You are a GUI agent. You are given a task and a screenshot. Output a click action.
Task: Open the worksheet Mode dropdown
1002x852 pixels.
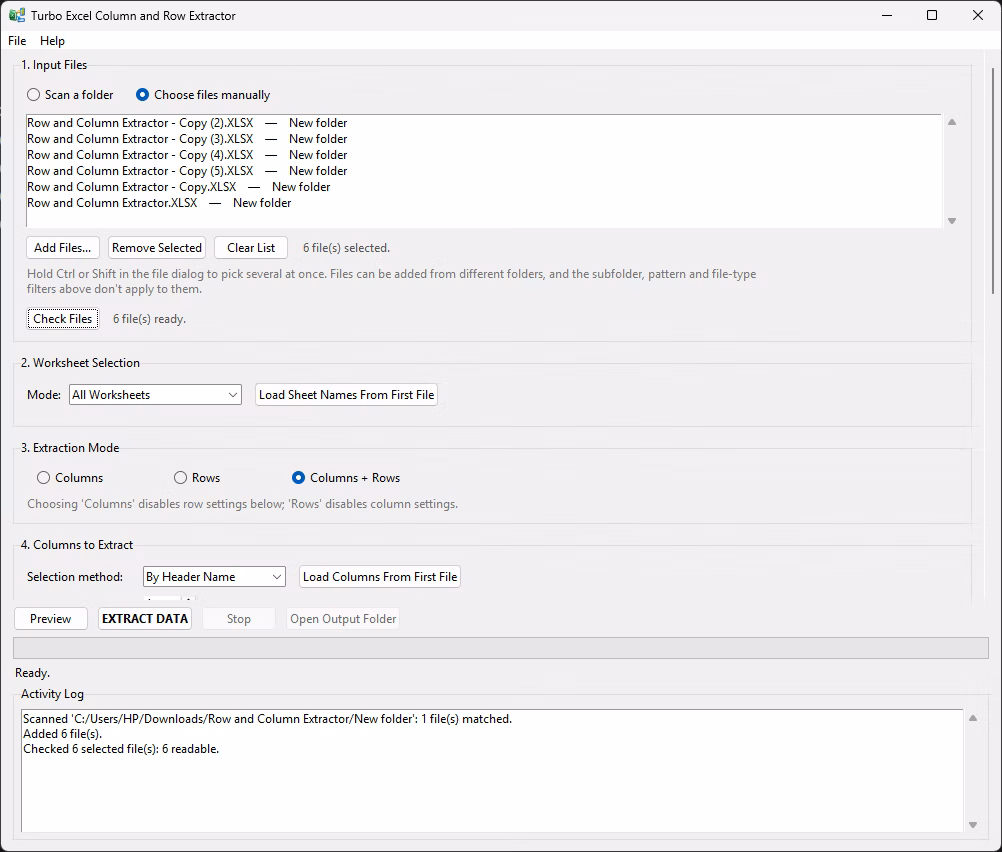(x=155, y=395)
